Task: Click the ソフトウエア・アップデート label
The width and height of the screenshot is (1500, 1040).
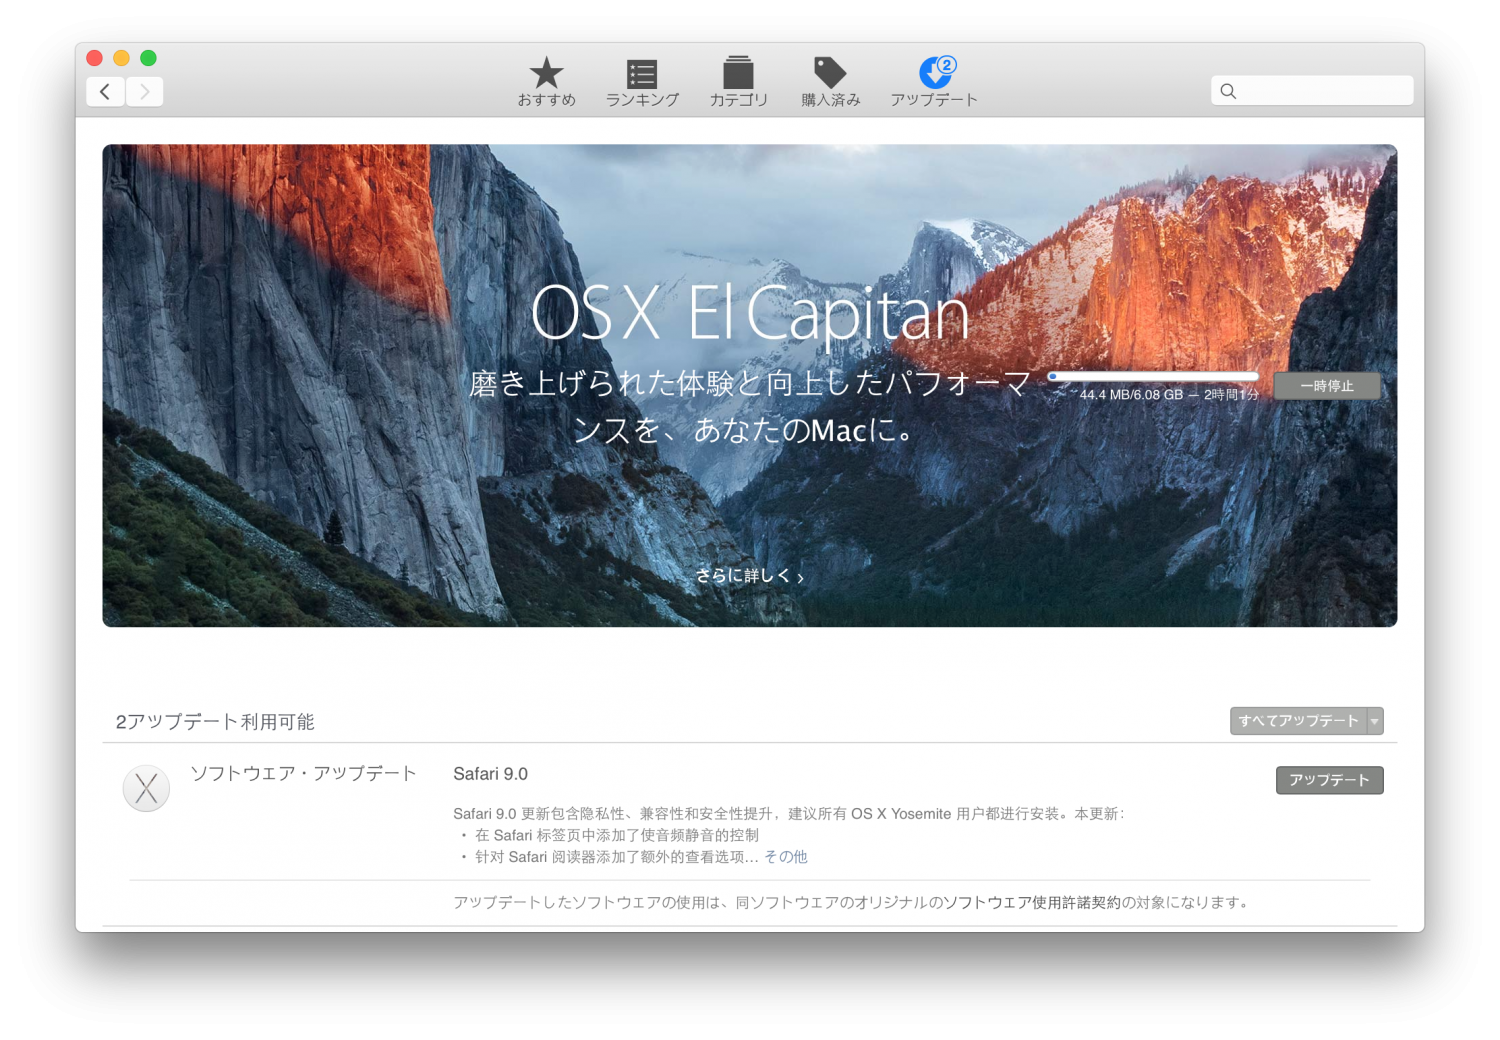Action: [x=303, y=773]
